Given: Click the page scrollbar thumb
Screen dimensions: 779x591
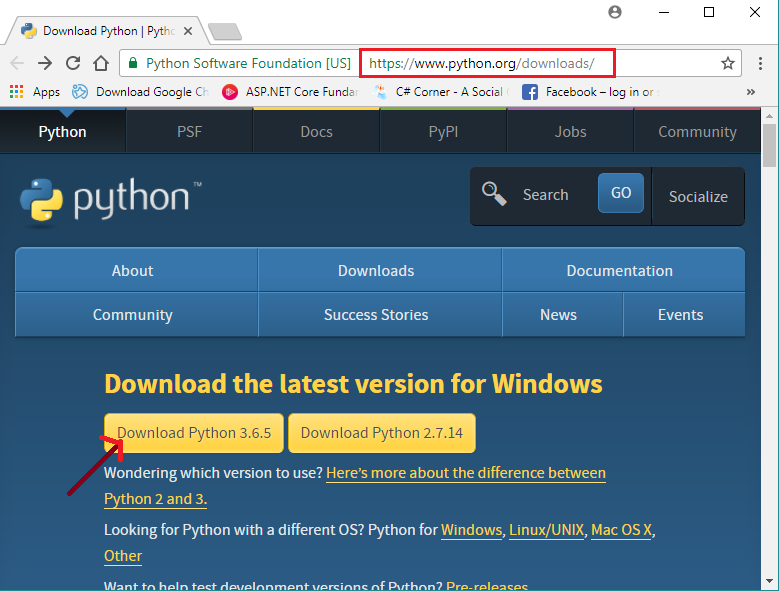Looking at the screenshot, I should 770,146.
